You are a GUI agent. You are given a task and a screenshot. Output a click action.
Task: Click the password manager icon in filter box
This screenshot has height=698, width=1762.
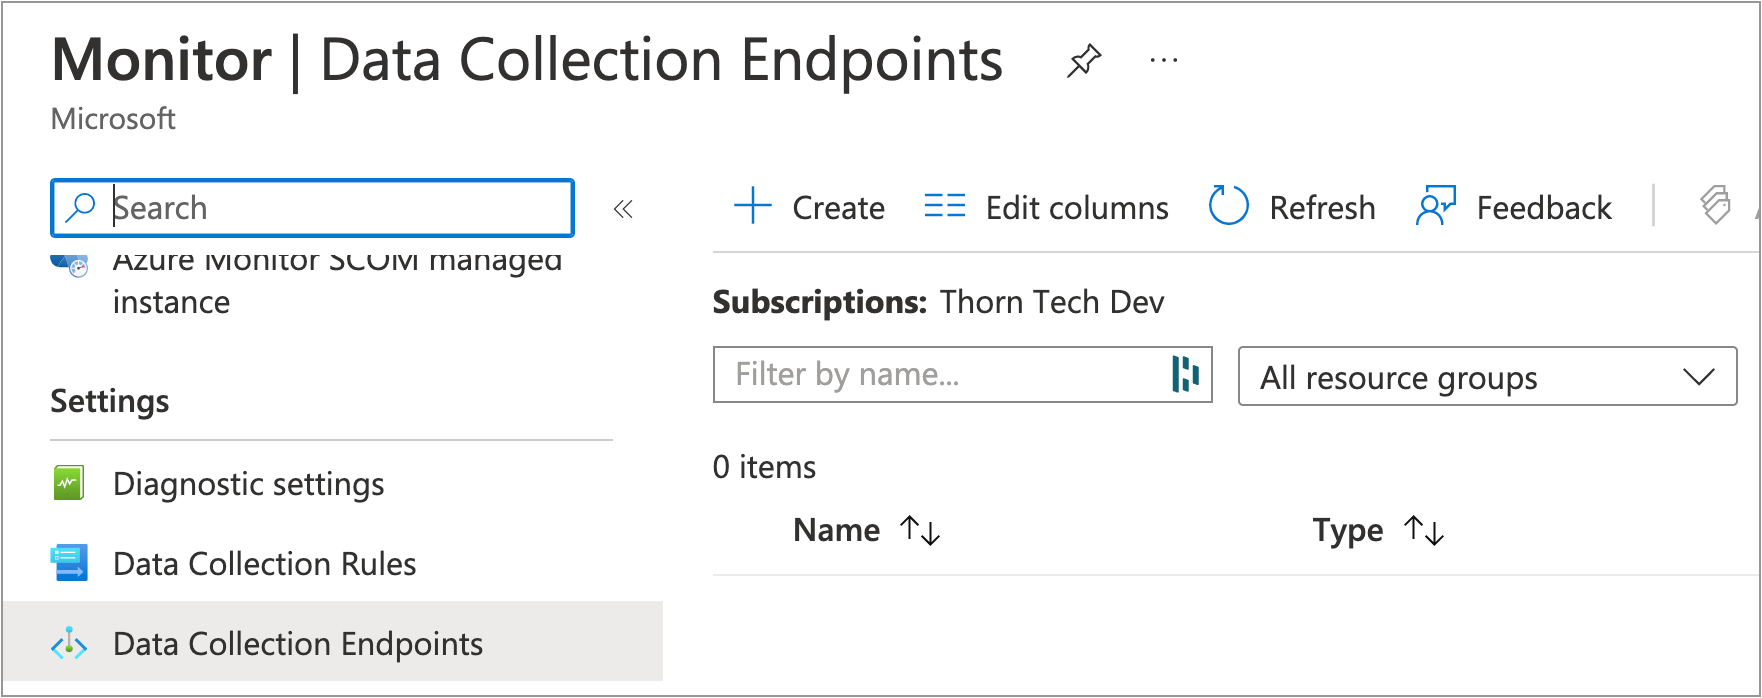(x=1185, y=375)
